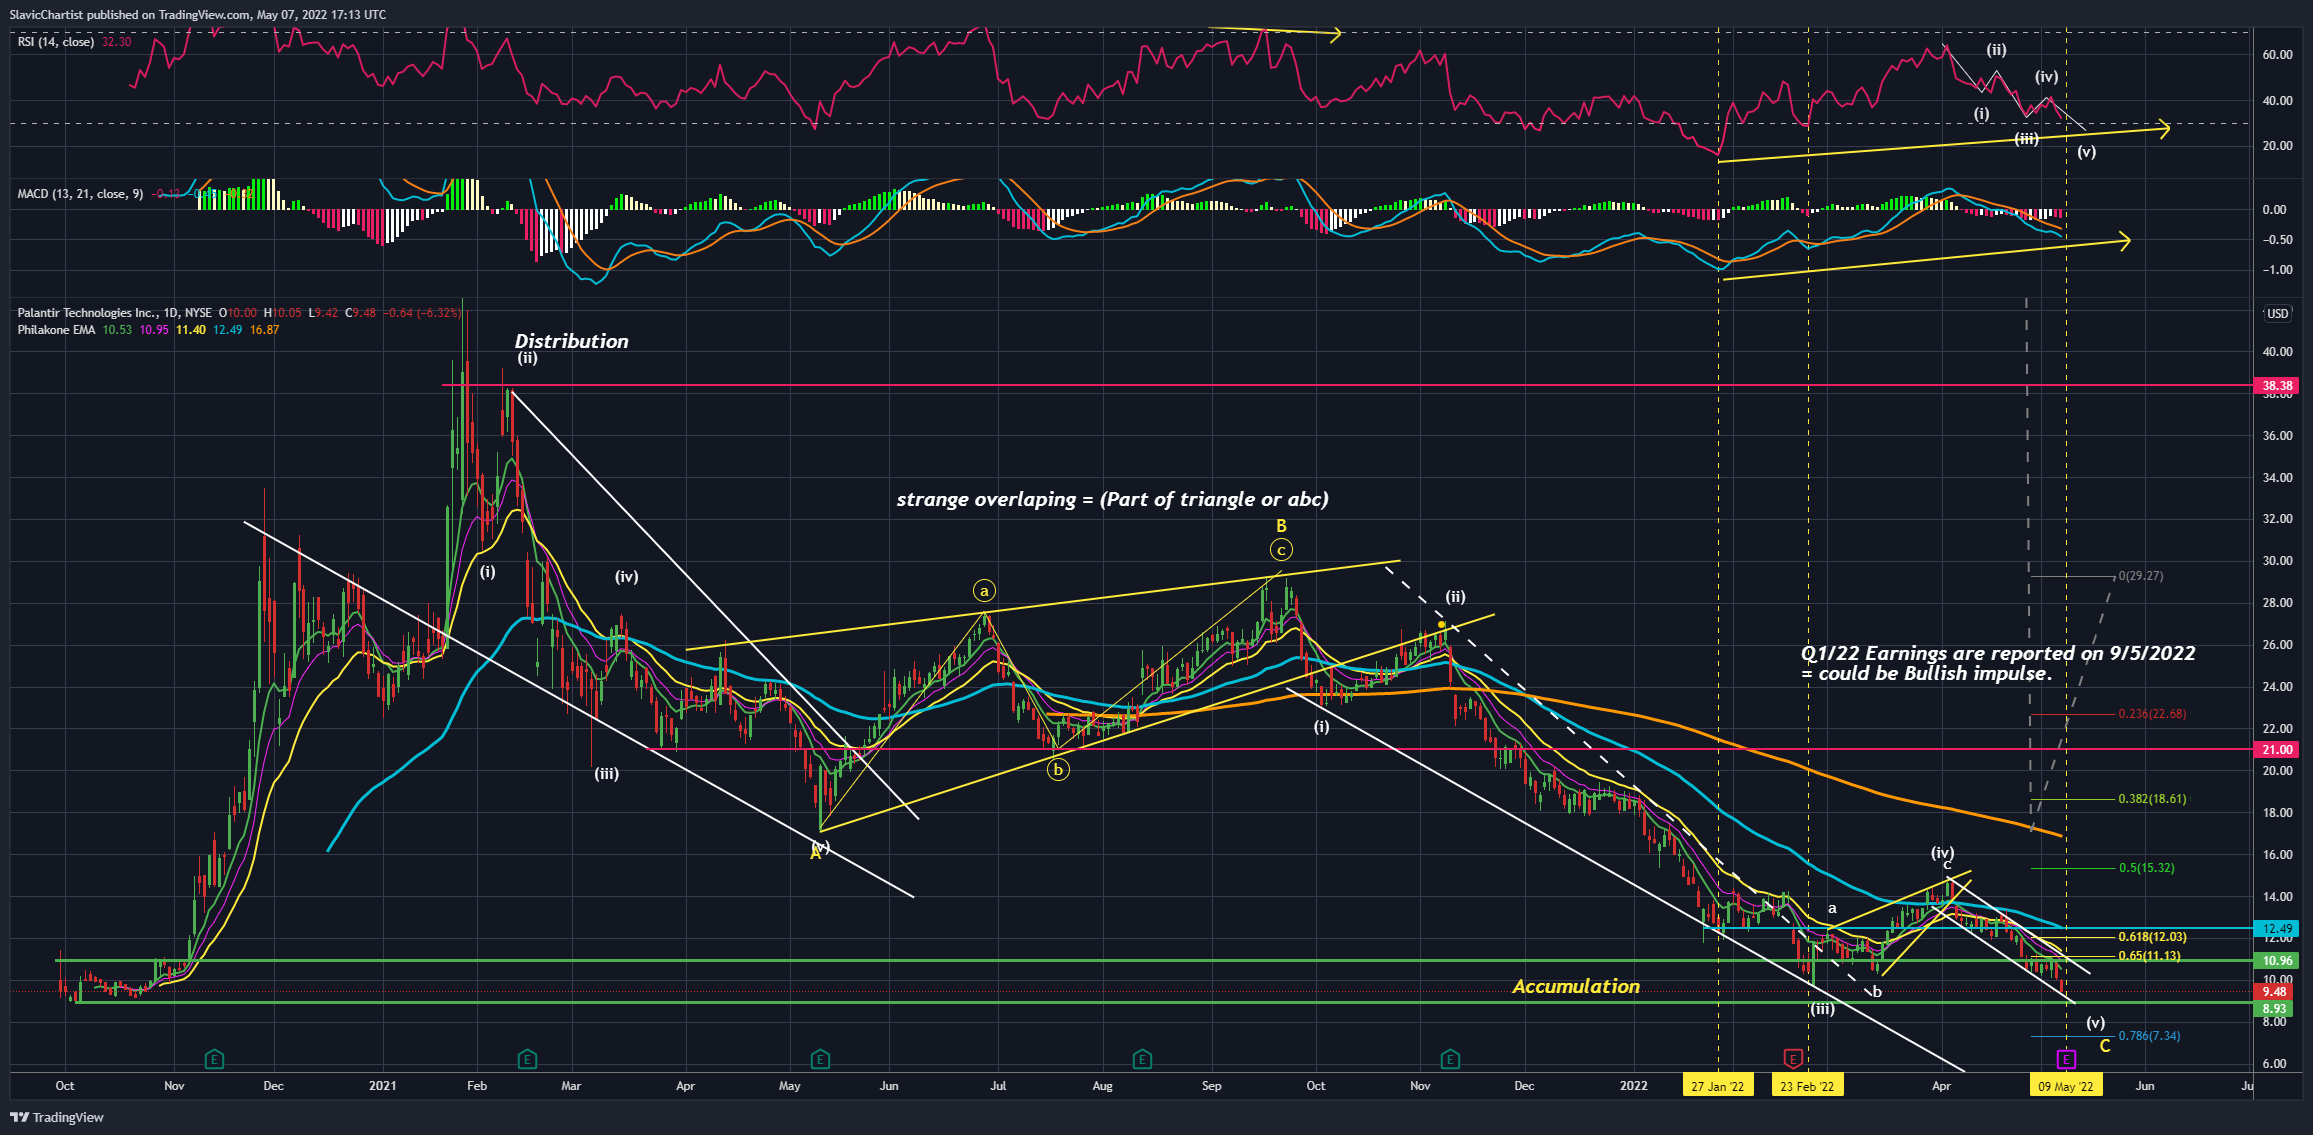Select the yellow 'C' wave label at bottom right
Image resolution: width=2313 pixels, height=1135 pixels.
(2105, 1046)
